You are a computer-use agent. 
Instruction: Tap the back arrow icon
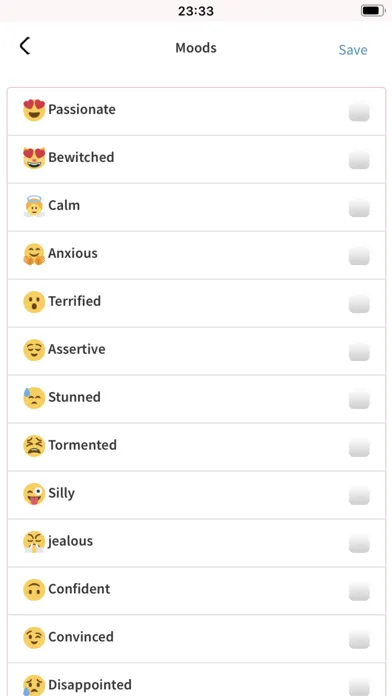coord(25,46)
